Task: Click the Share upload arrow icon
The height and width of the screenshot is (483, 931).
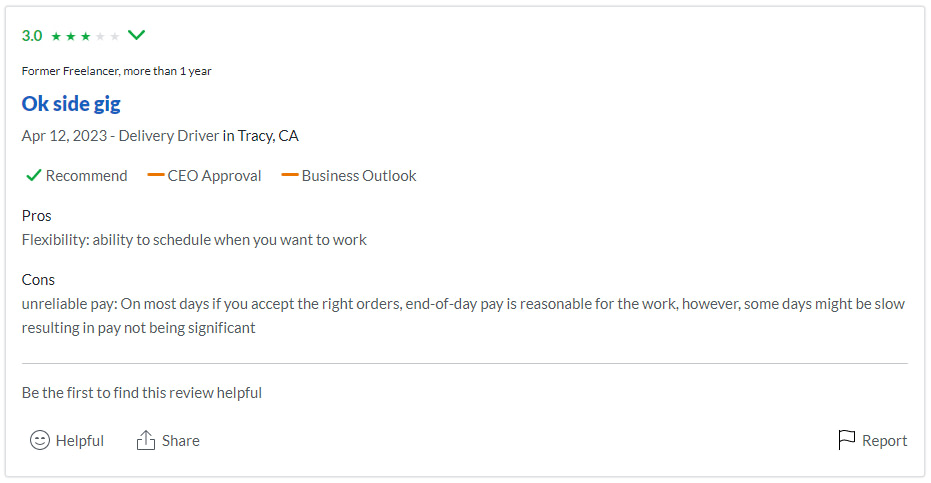Action: pyautogui.click(x=145, y=440)
